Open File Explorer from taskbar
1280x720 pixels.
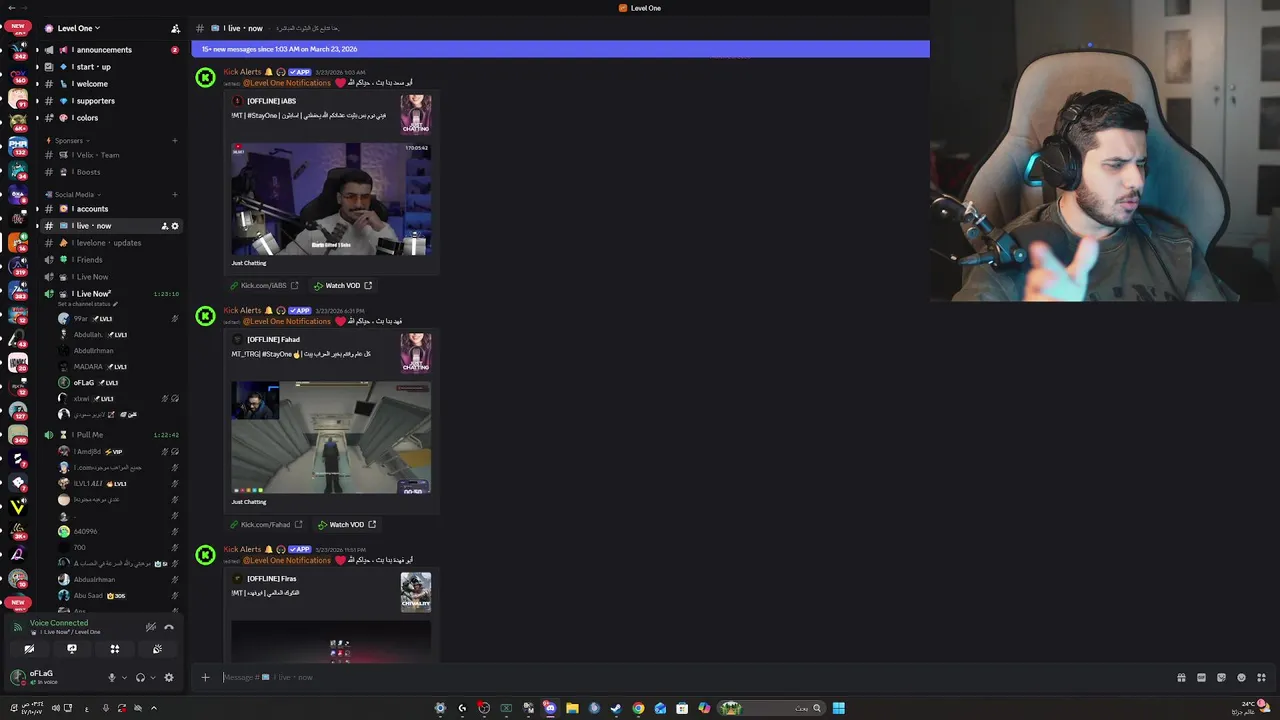point(572,708)
